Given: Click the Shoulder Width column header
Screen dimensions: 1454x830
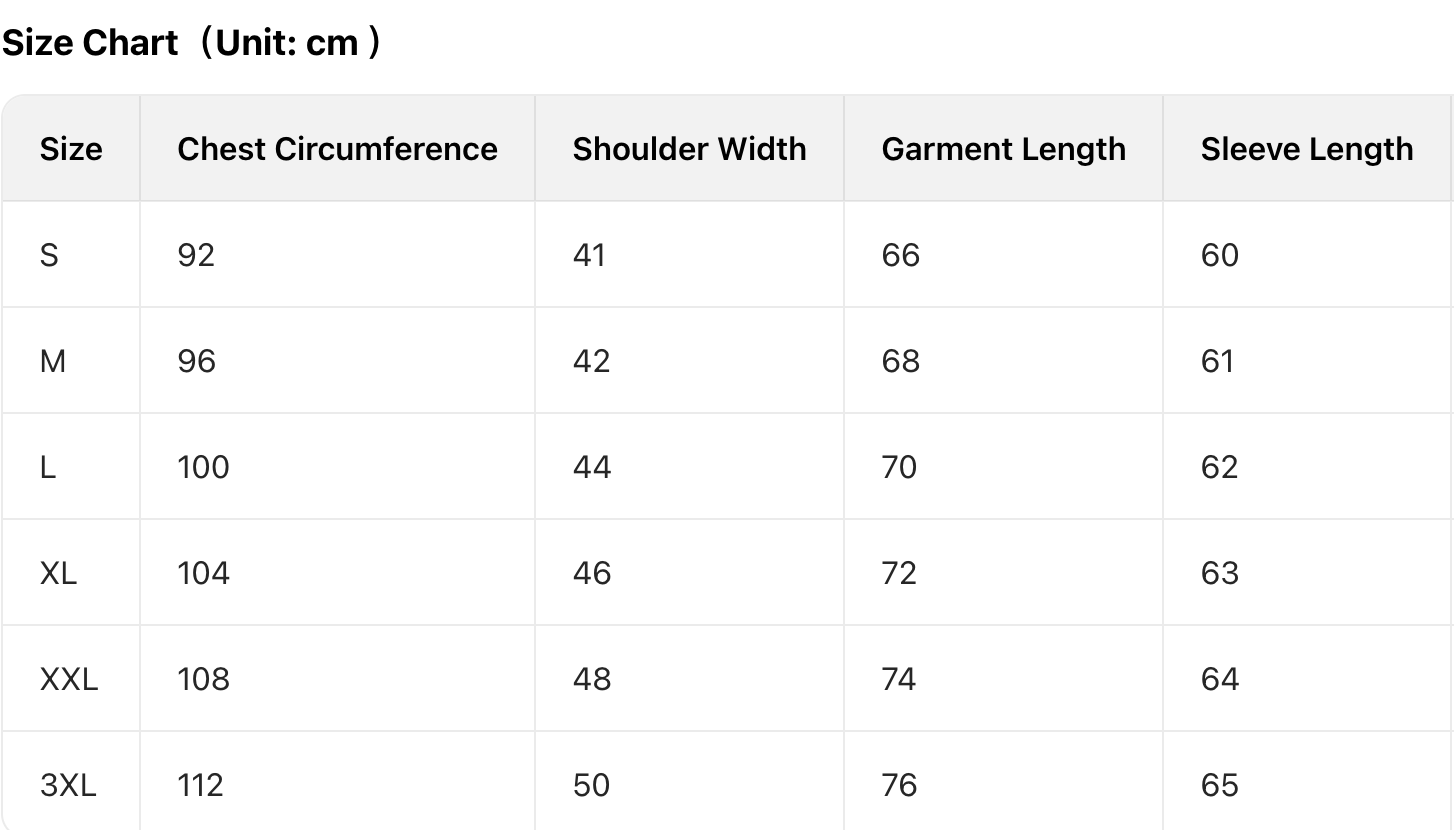Looking at the screenshot, I should pos(689,149).
